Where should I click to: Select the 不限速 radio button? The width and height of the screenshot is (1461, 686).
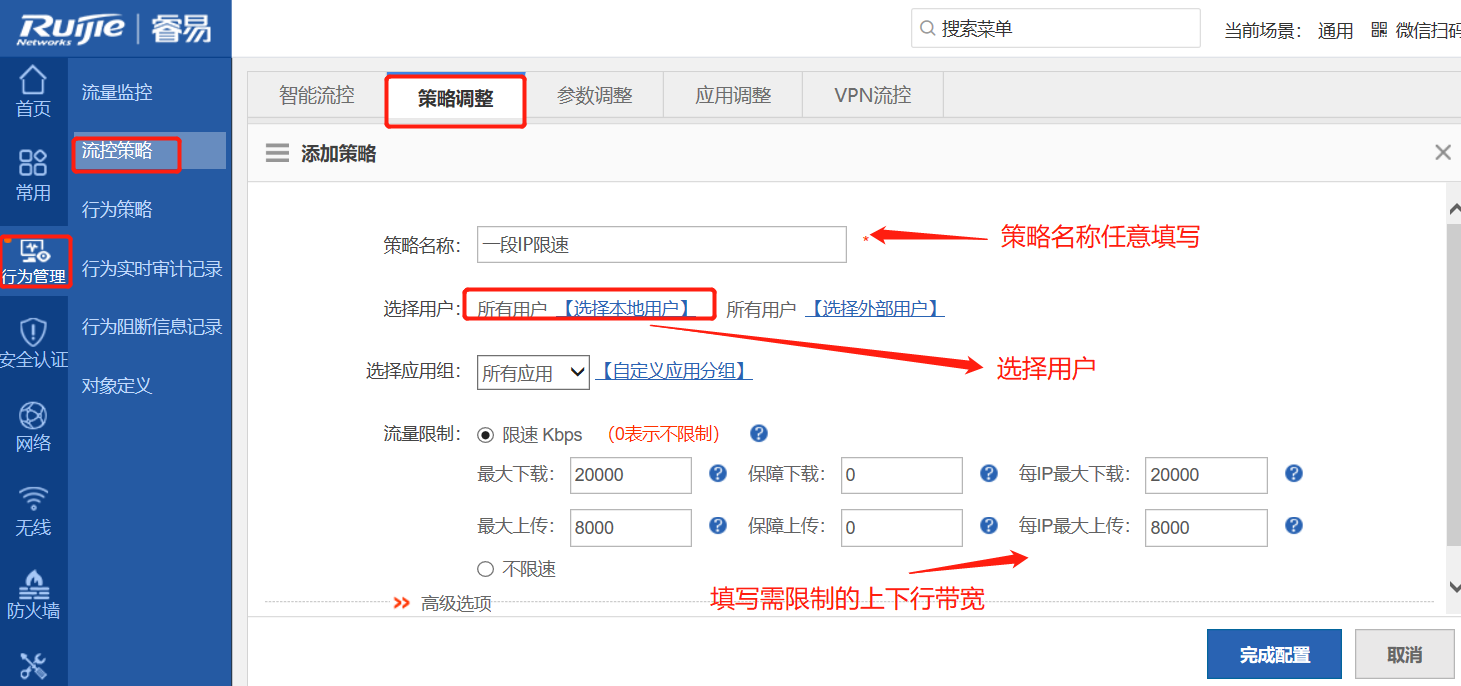[x=486, y=569]
